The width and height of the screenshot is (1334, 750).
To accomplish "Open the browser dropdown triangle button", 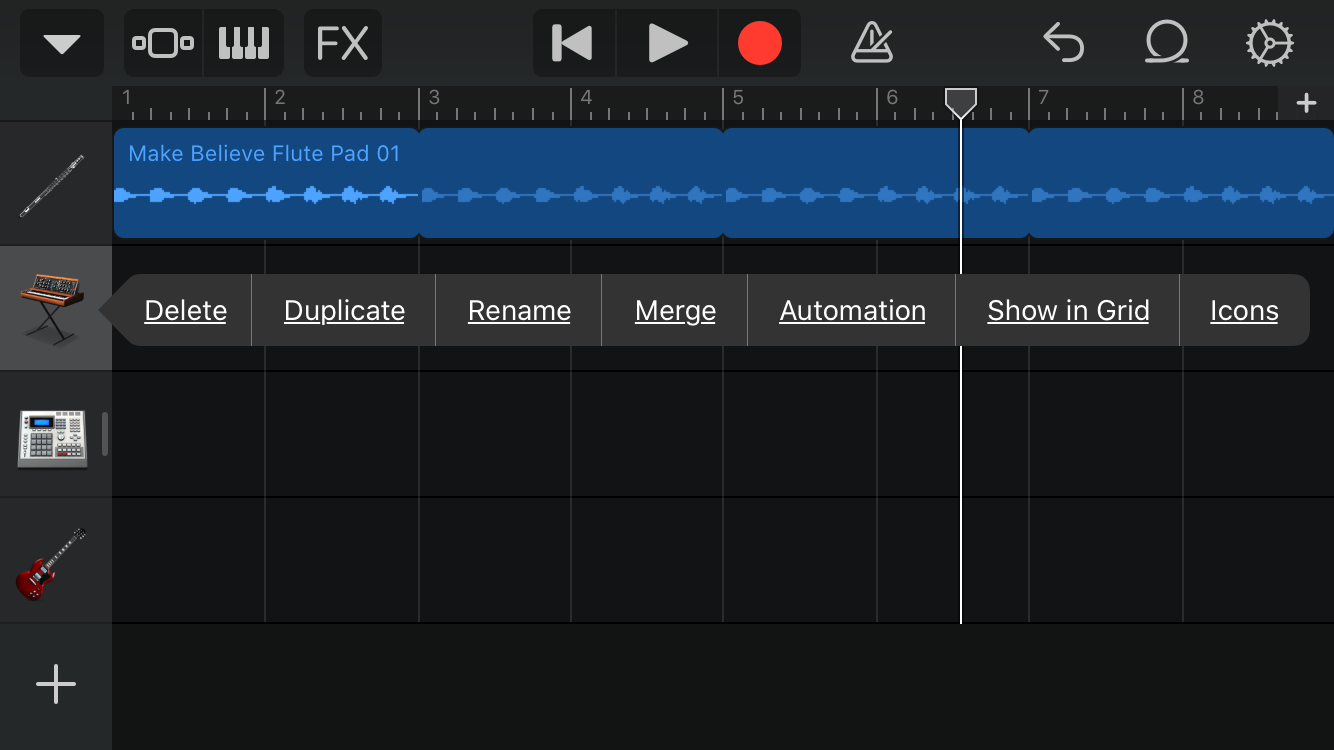I will [x=62, y=44].
